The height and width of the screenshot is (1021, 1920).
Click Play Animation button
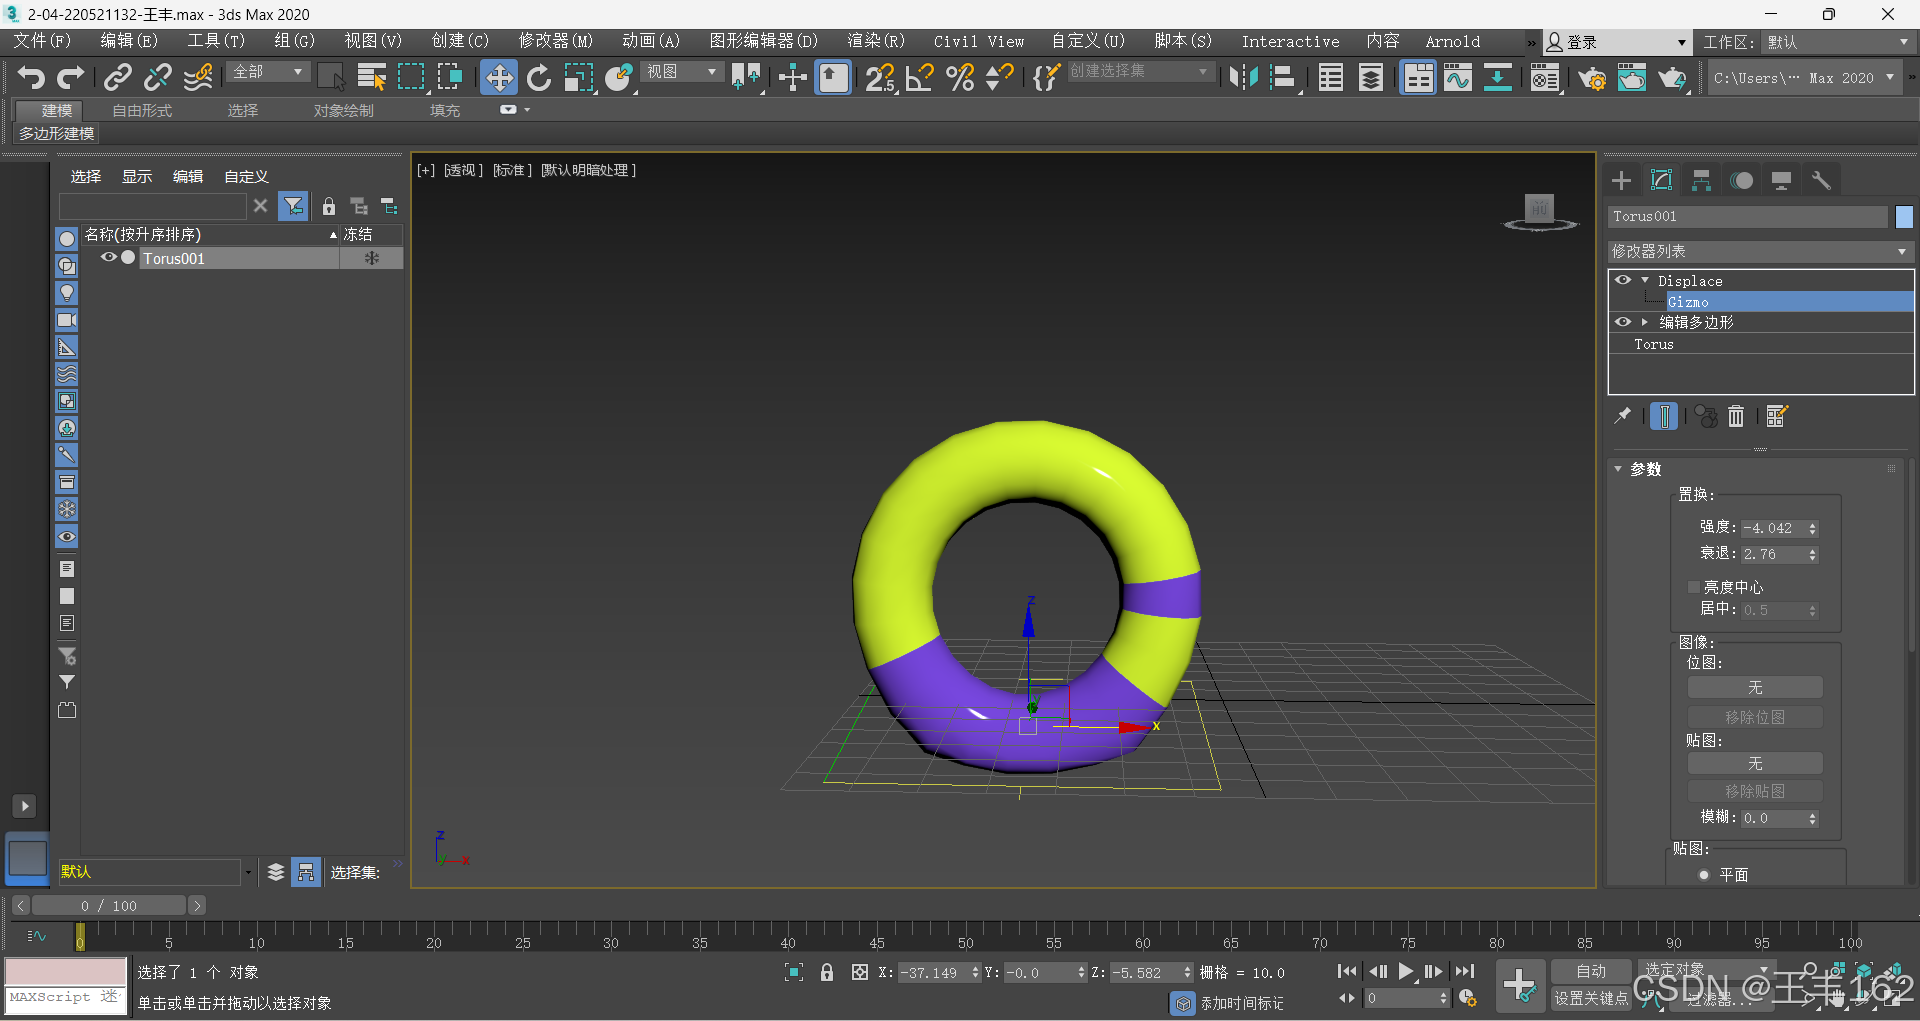1405,971
